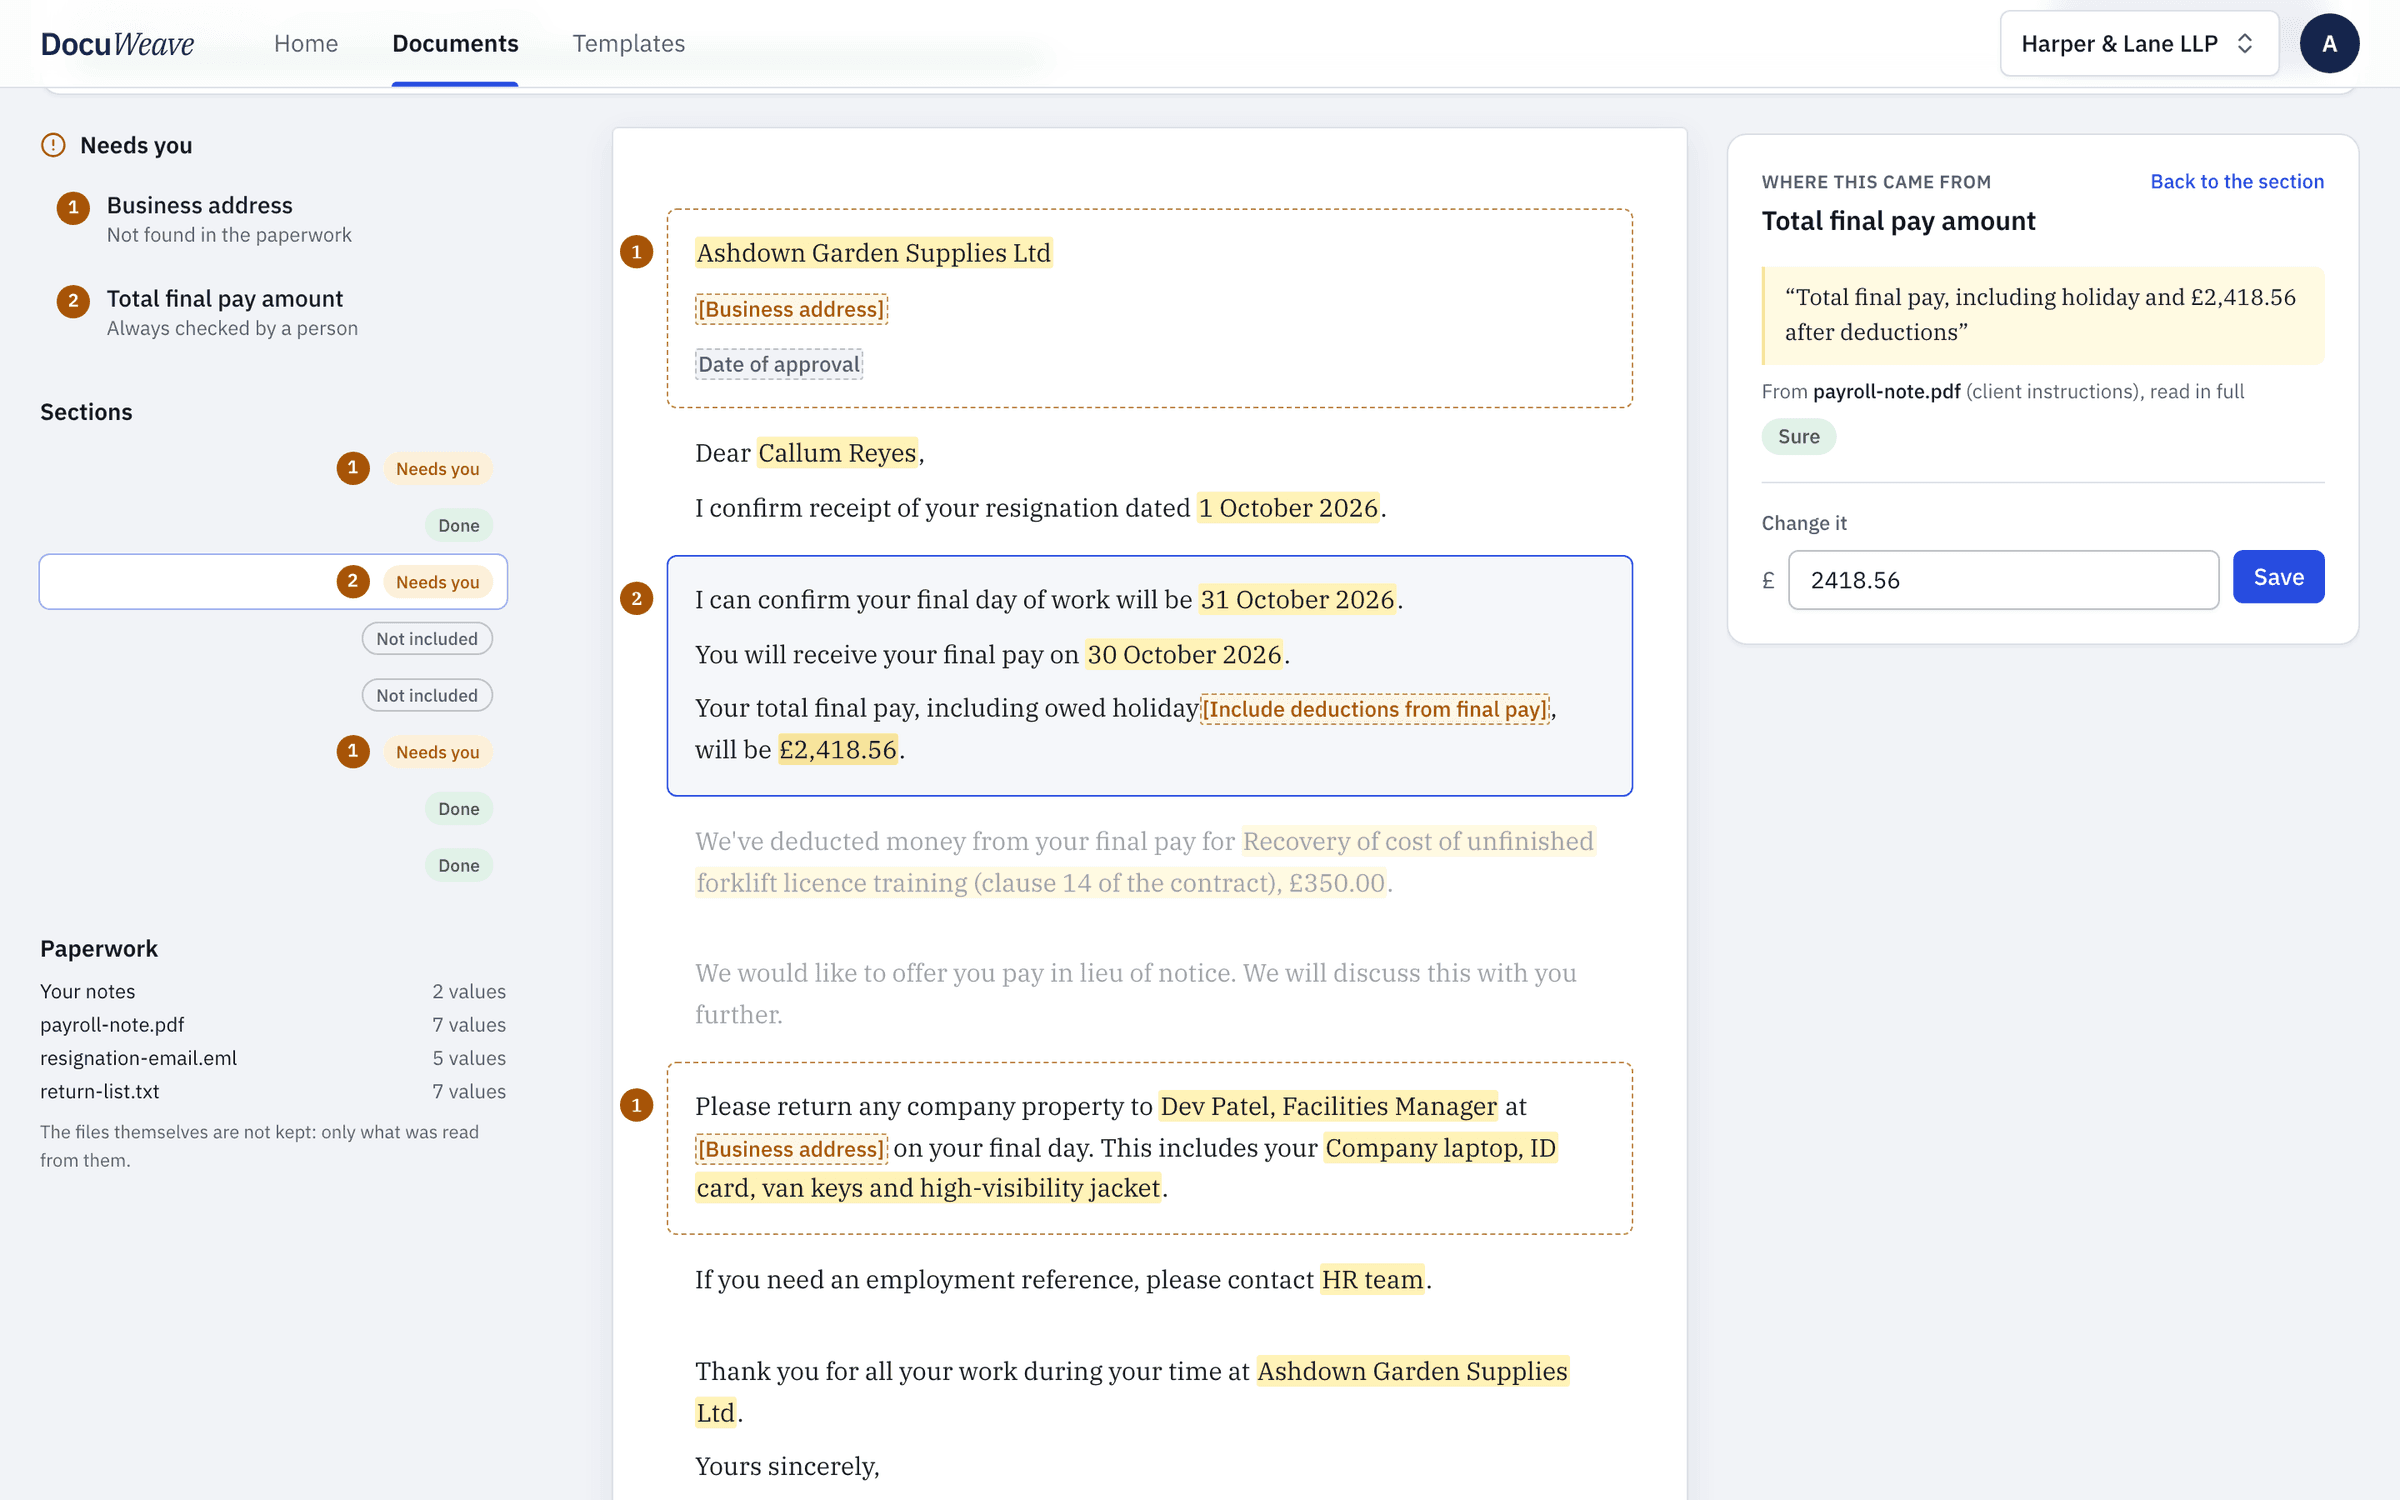The width and height of the screenshot is (2400, 1500).
Task: Click the highlighted date 1 October 2026
Action: [1288, 508]
